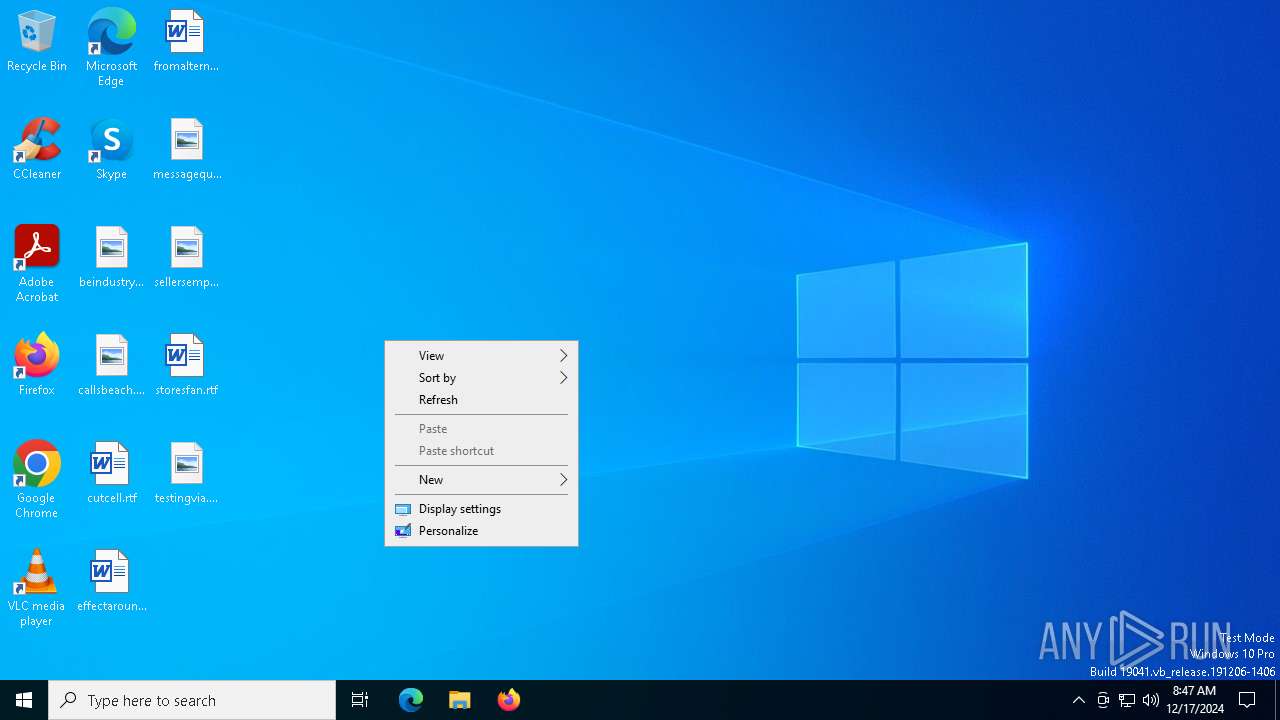Viewport: 1280px width, 720px height.
Task: Launch Firefox from the taskbar
Action: coord(509,700)
